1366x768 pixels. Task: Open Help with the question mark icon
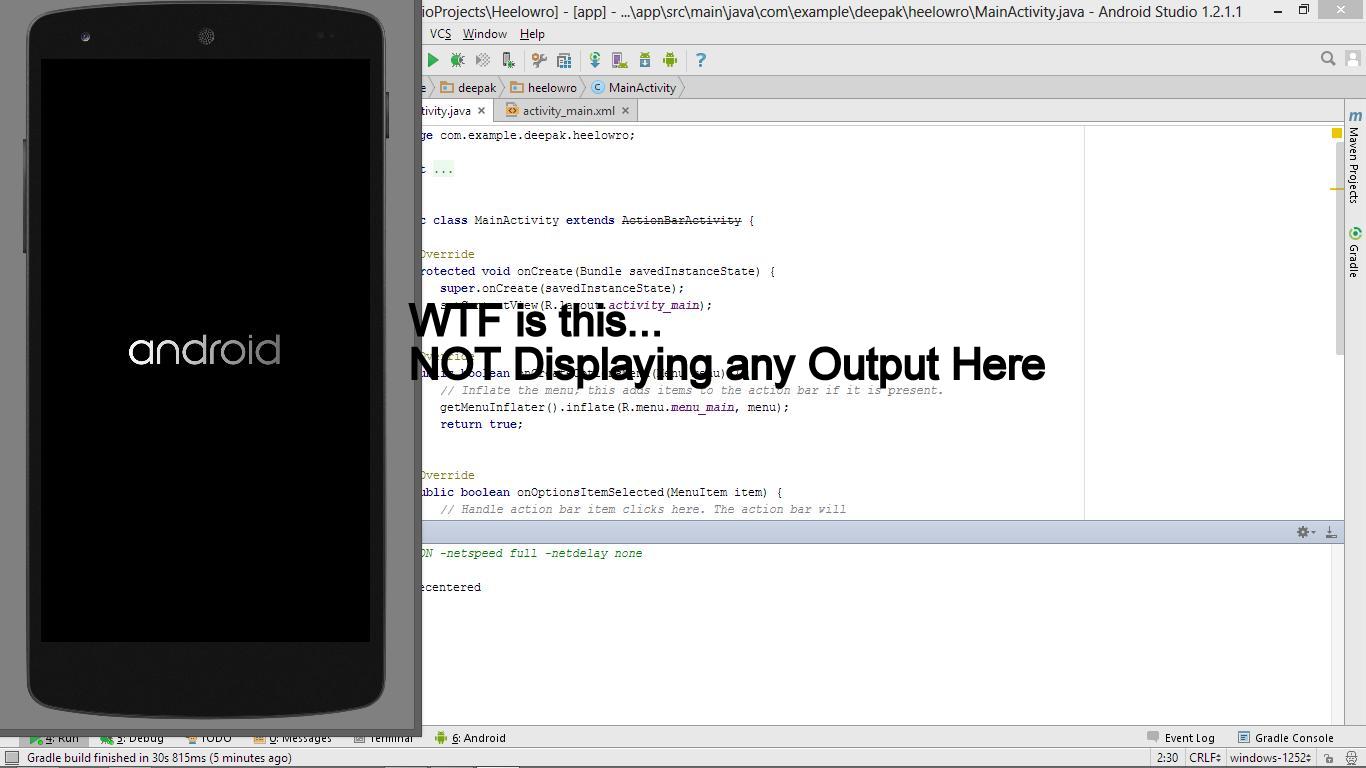pyautogui.click(x=700, y=60)
